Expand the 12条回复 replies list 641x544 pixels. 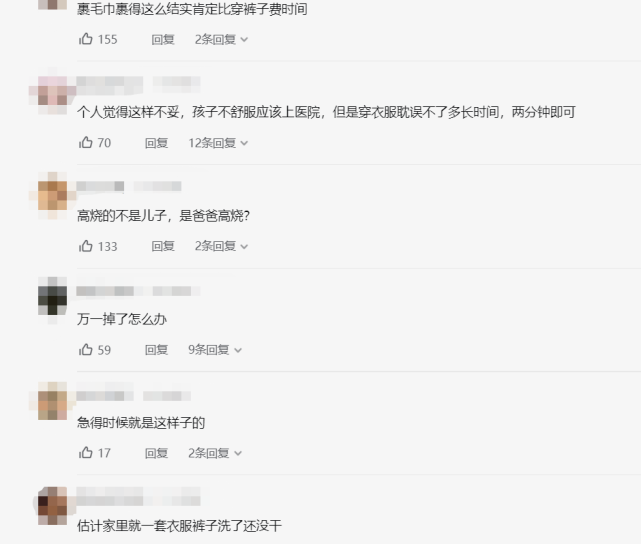pos(218,143)
